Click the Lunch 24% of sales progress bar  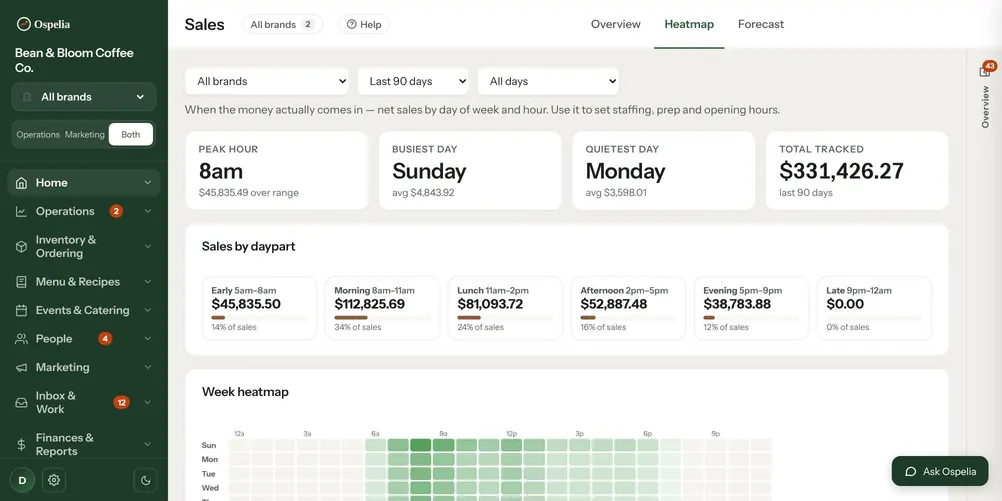coord(505,318)
